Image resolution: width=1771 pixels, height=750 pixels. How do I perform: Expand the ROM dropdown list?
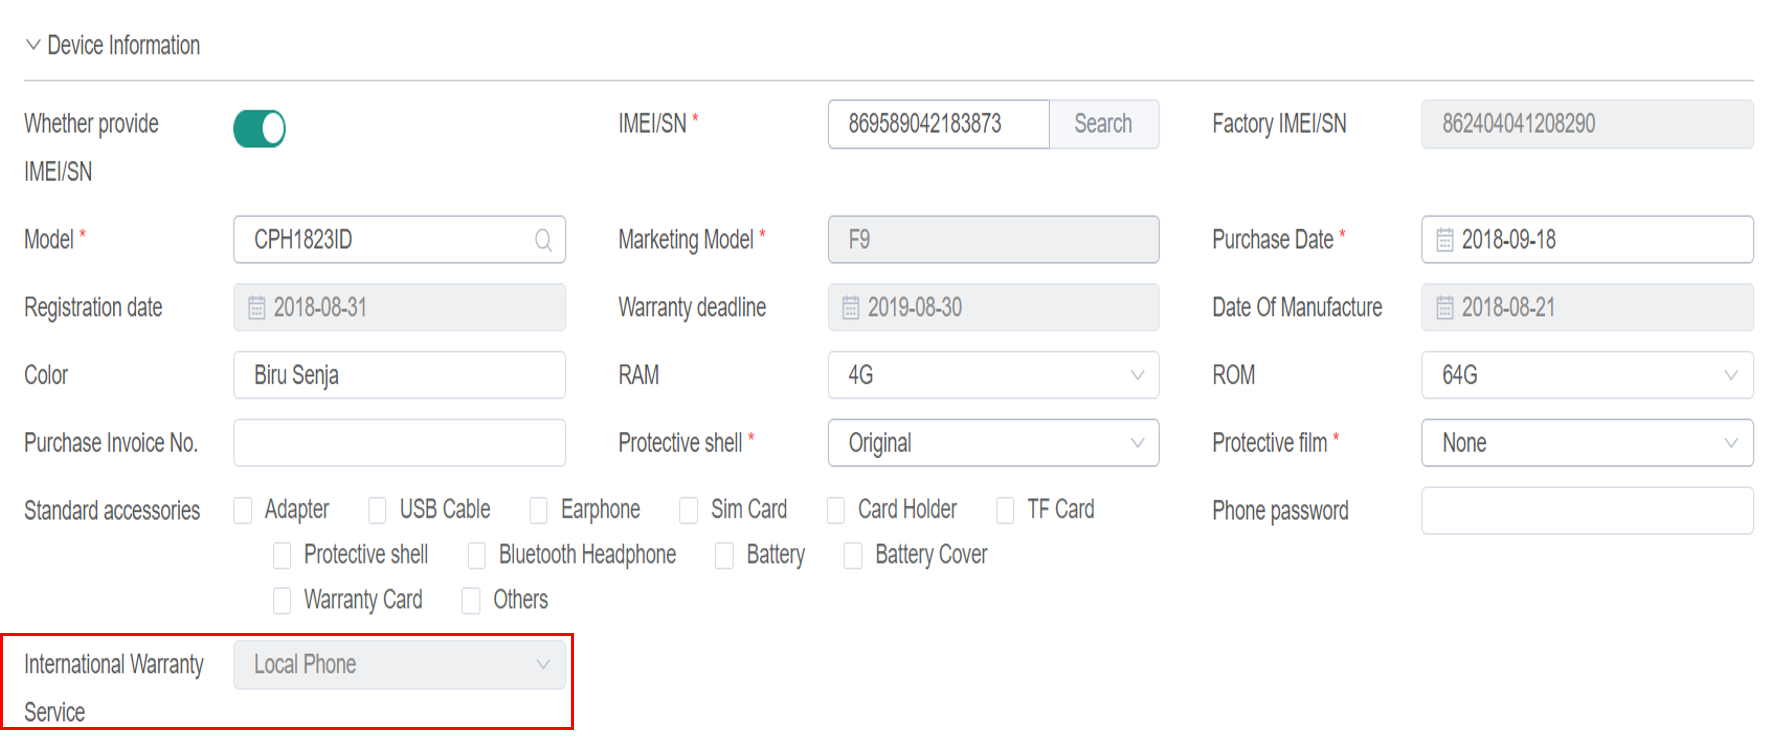pos(1586,375)
